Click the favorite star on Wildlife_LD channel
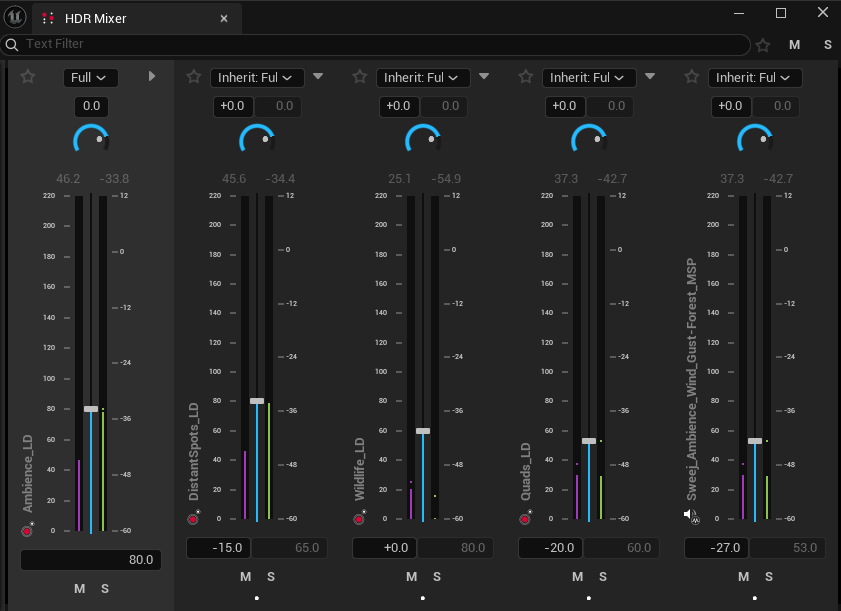Image resolution: width=841 pixels, height=611 pixels. coord(358,77)
